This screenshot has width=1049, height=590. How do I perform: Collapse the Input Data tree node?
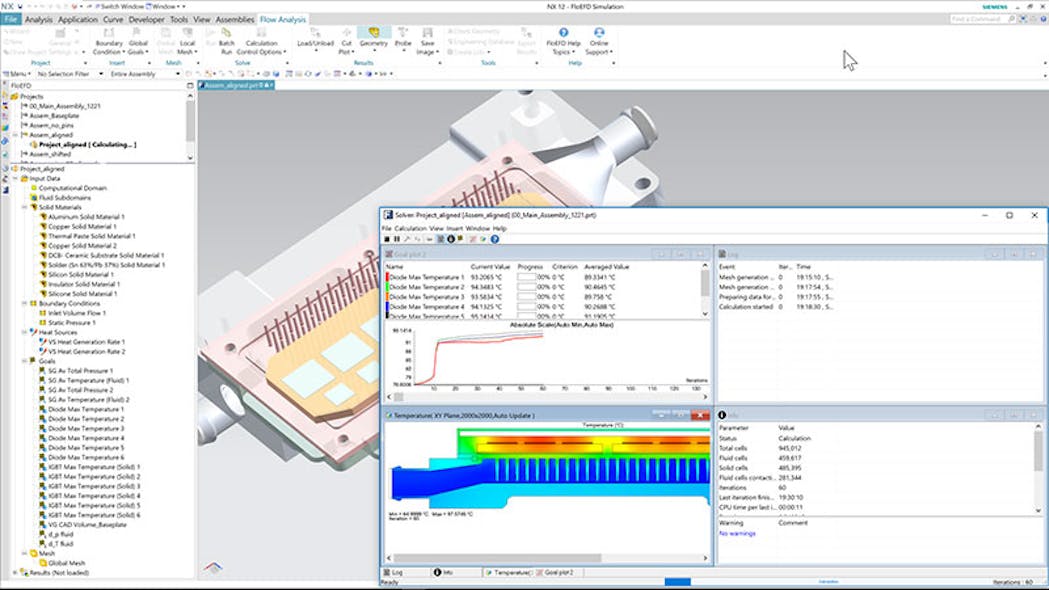[15, 179]
